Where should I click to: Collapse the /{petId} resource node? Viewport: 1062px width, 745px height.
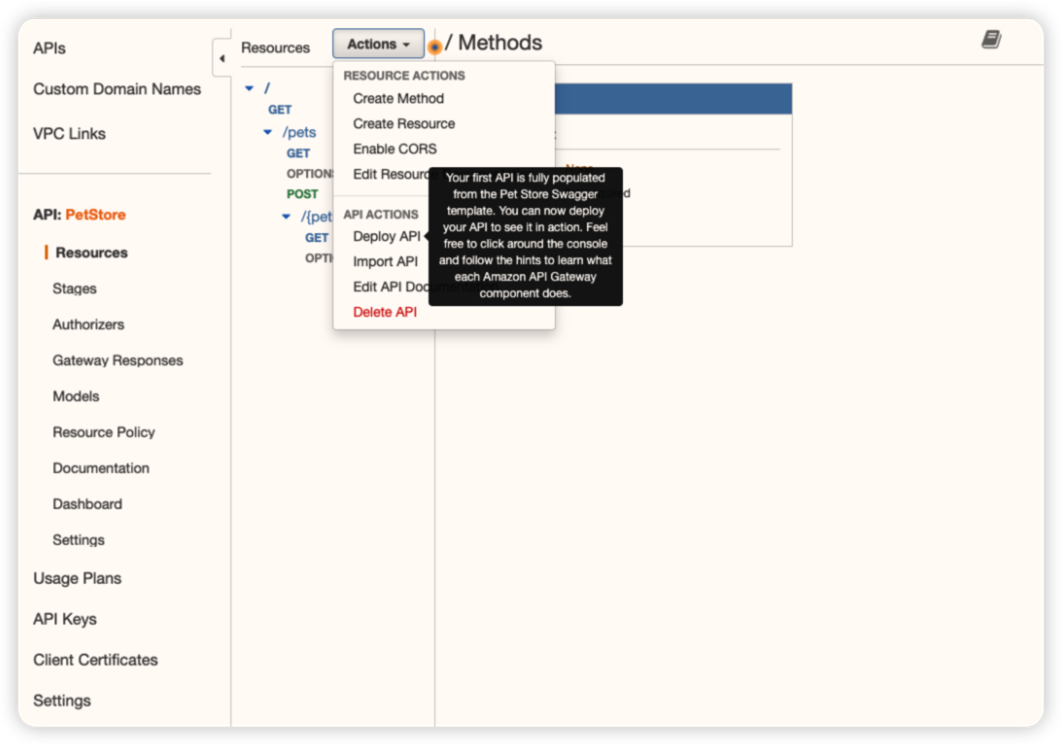point(286,216)
